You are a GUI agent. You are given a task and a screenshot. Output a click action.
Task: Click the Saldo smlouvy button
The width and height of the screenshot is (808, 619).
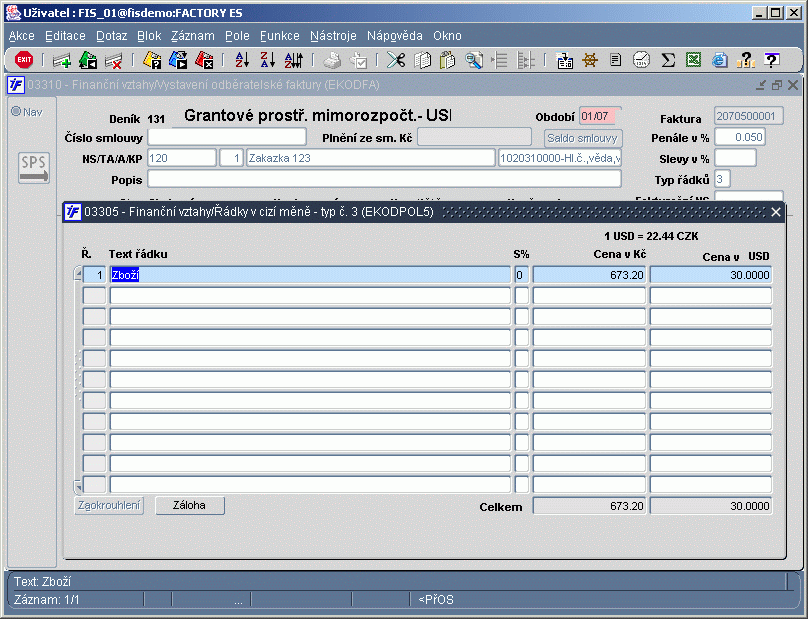583,138
